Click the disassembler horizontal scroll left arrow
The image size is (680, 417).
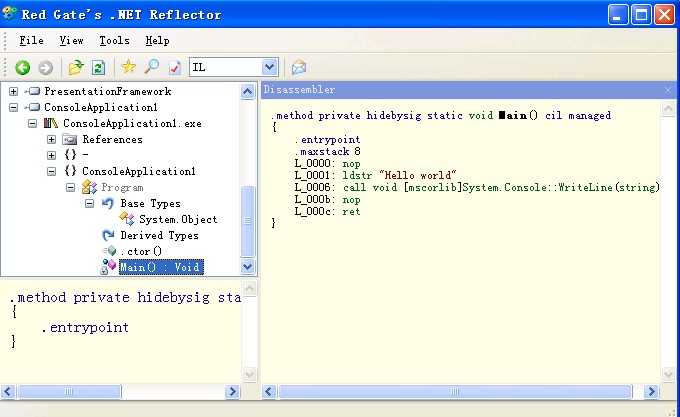(268, 392)
